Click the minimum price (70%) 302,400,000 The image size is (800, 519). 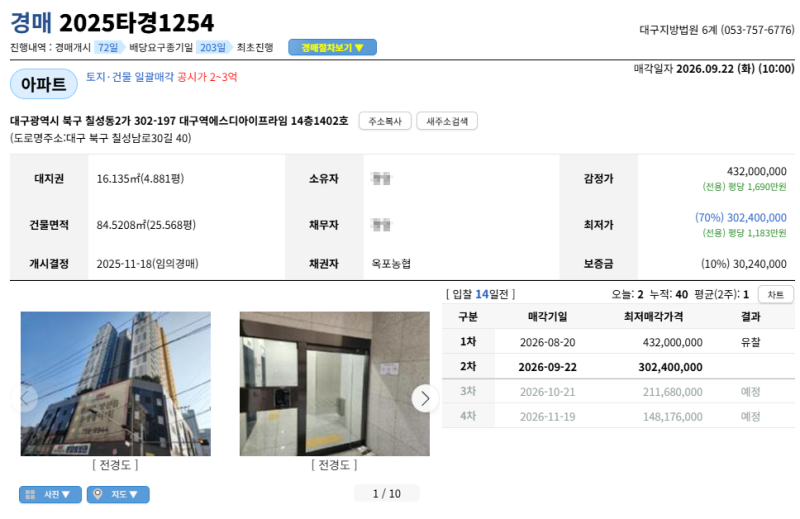741,218
